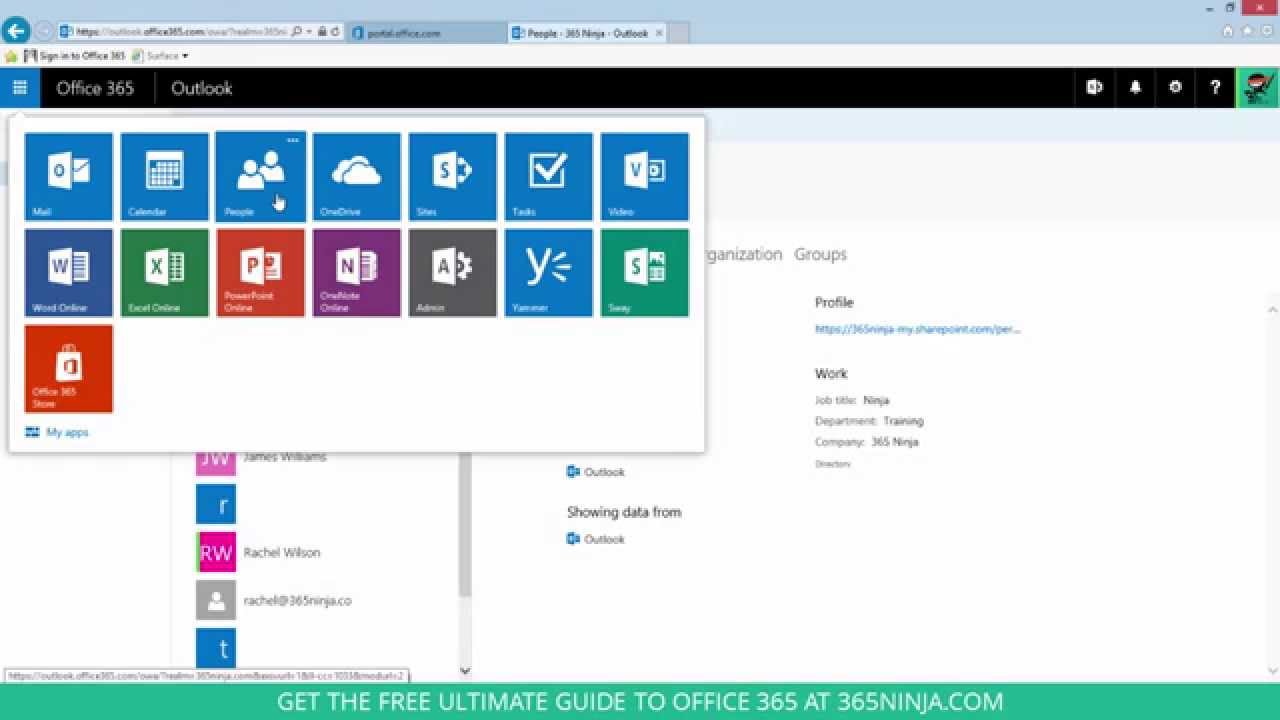This screenshot has height=720, width=1280.
Task: Click the browser back arrow button
Action: [x=15, y=31]
